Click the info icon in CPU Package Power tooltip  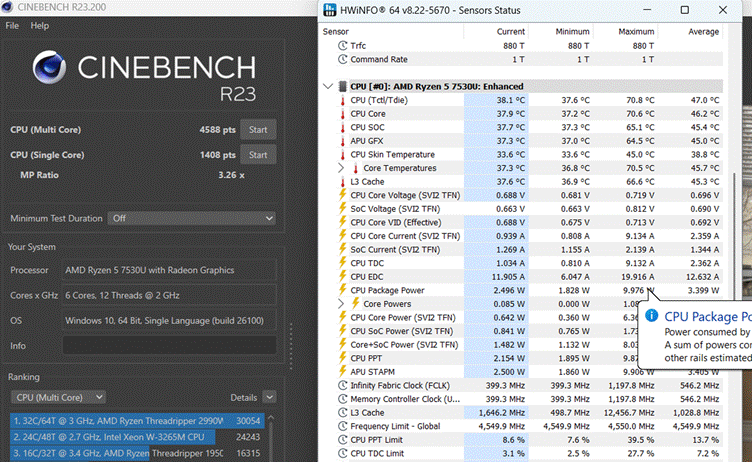(x=651, y=315)
